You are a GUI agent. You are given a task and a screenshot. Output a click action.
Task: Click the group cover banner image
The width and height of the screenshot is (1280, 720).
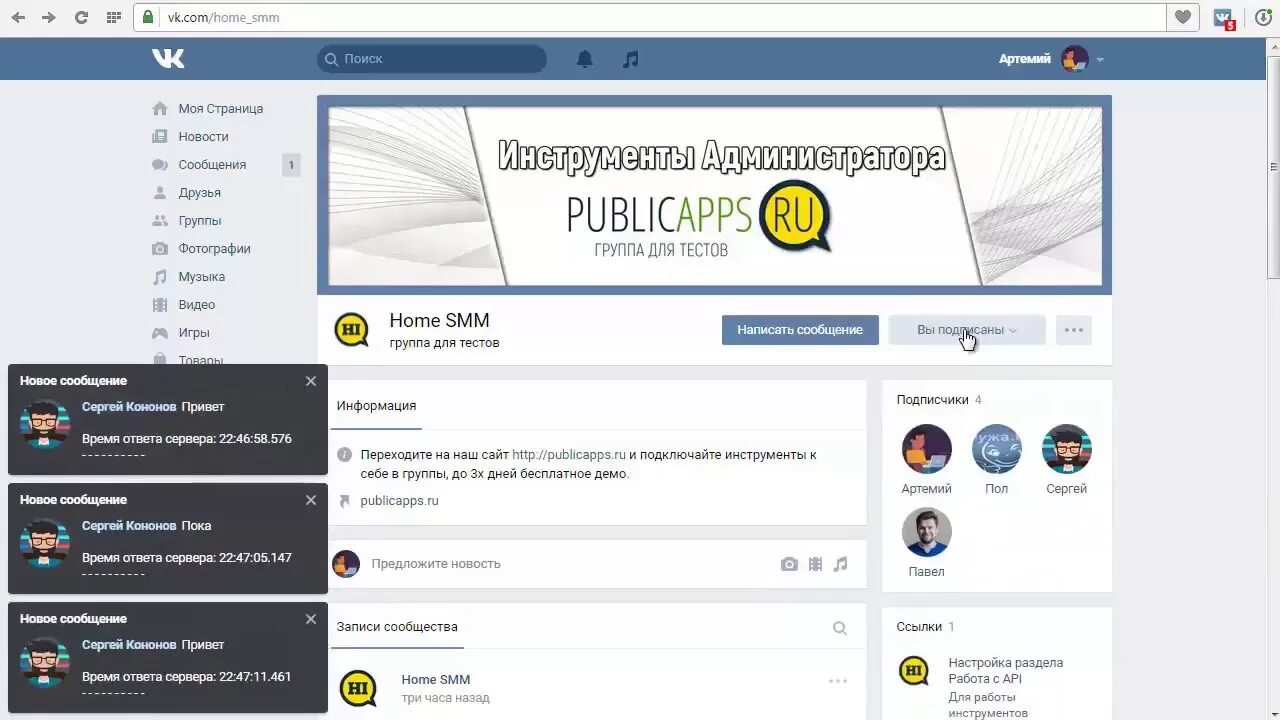(714, 195)
